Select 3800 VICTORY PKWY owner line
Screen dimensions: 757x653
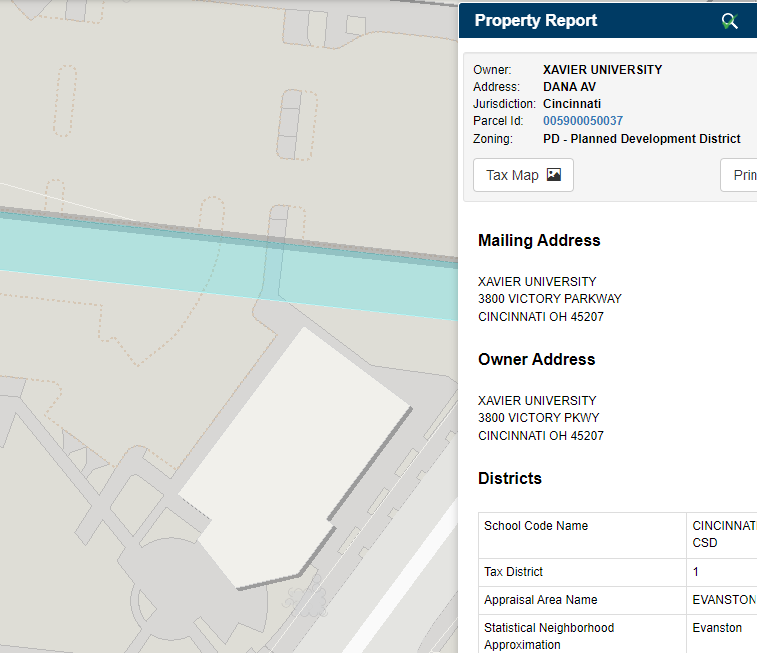(539, 418)
